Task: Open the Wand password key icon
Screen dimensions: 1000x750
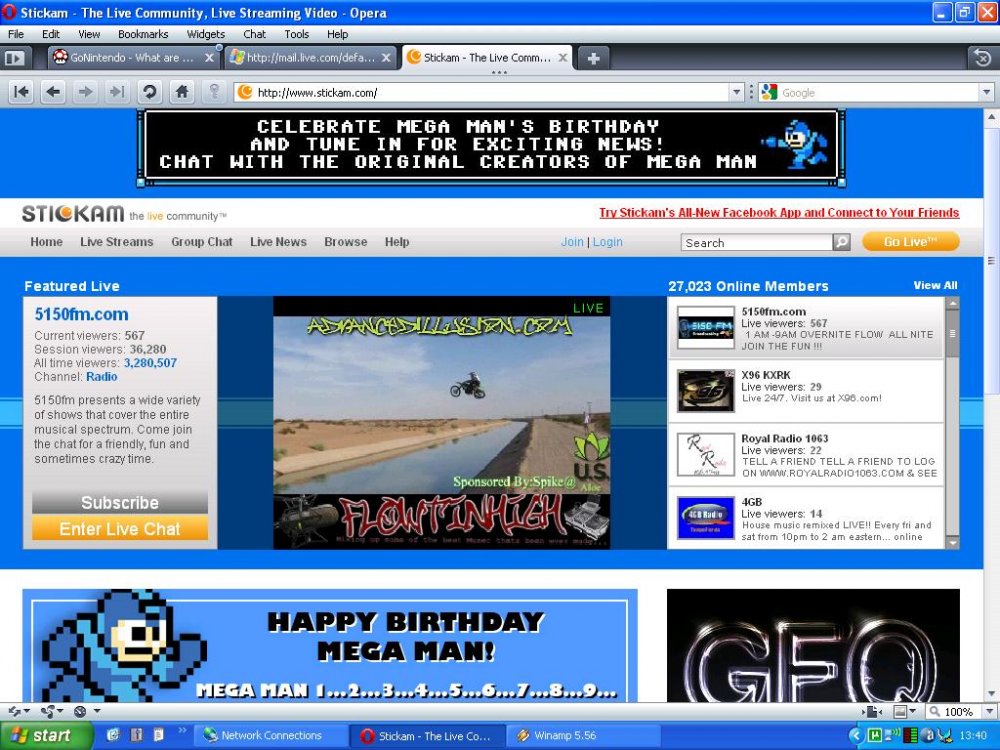Action: coord(214,92)
